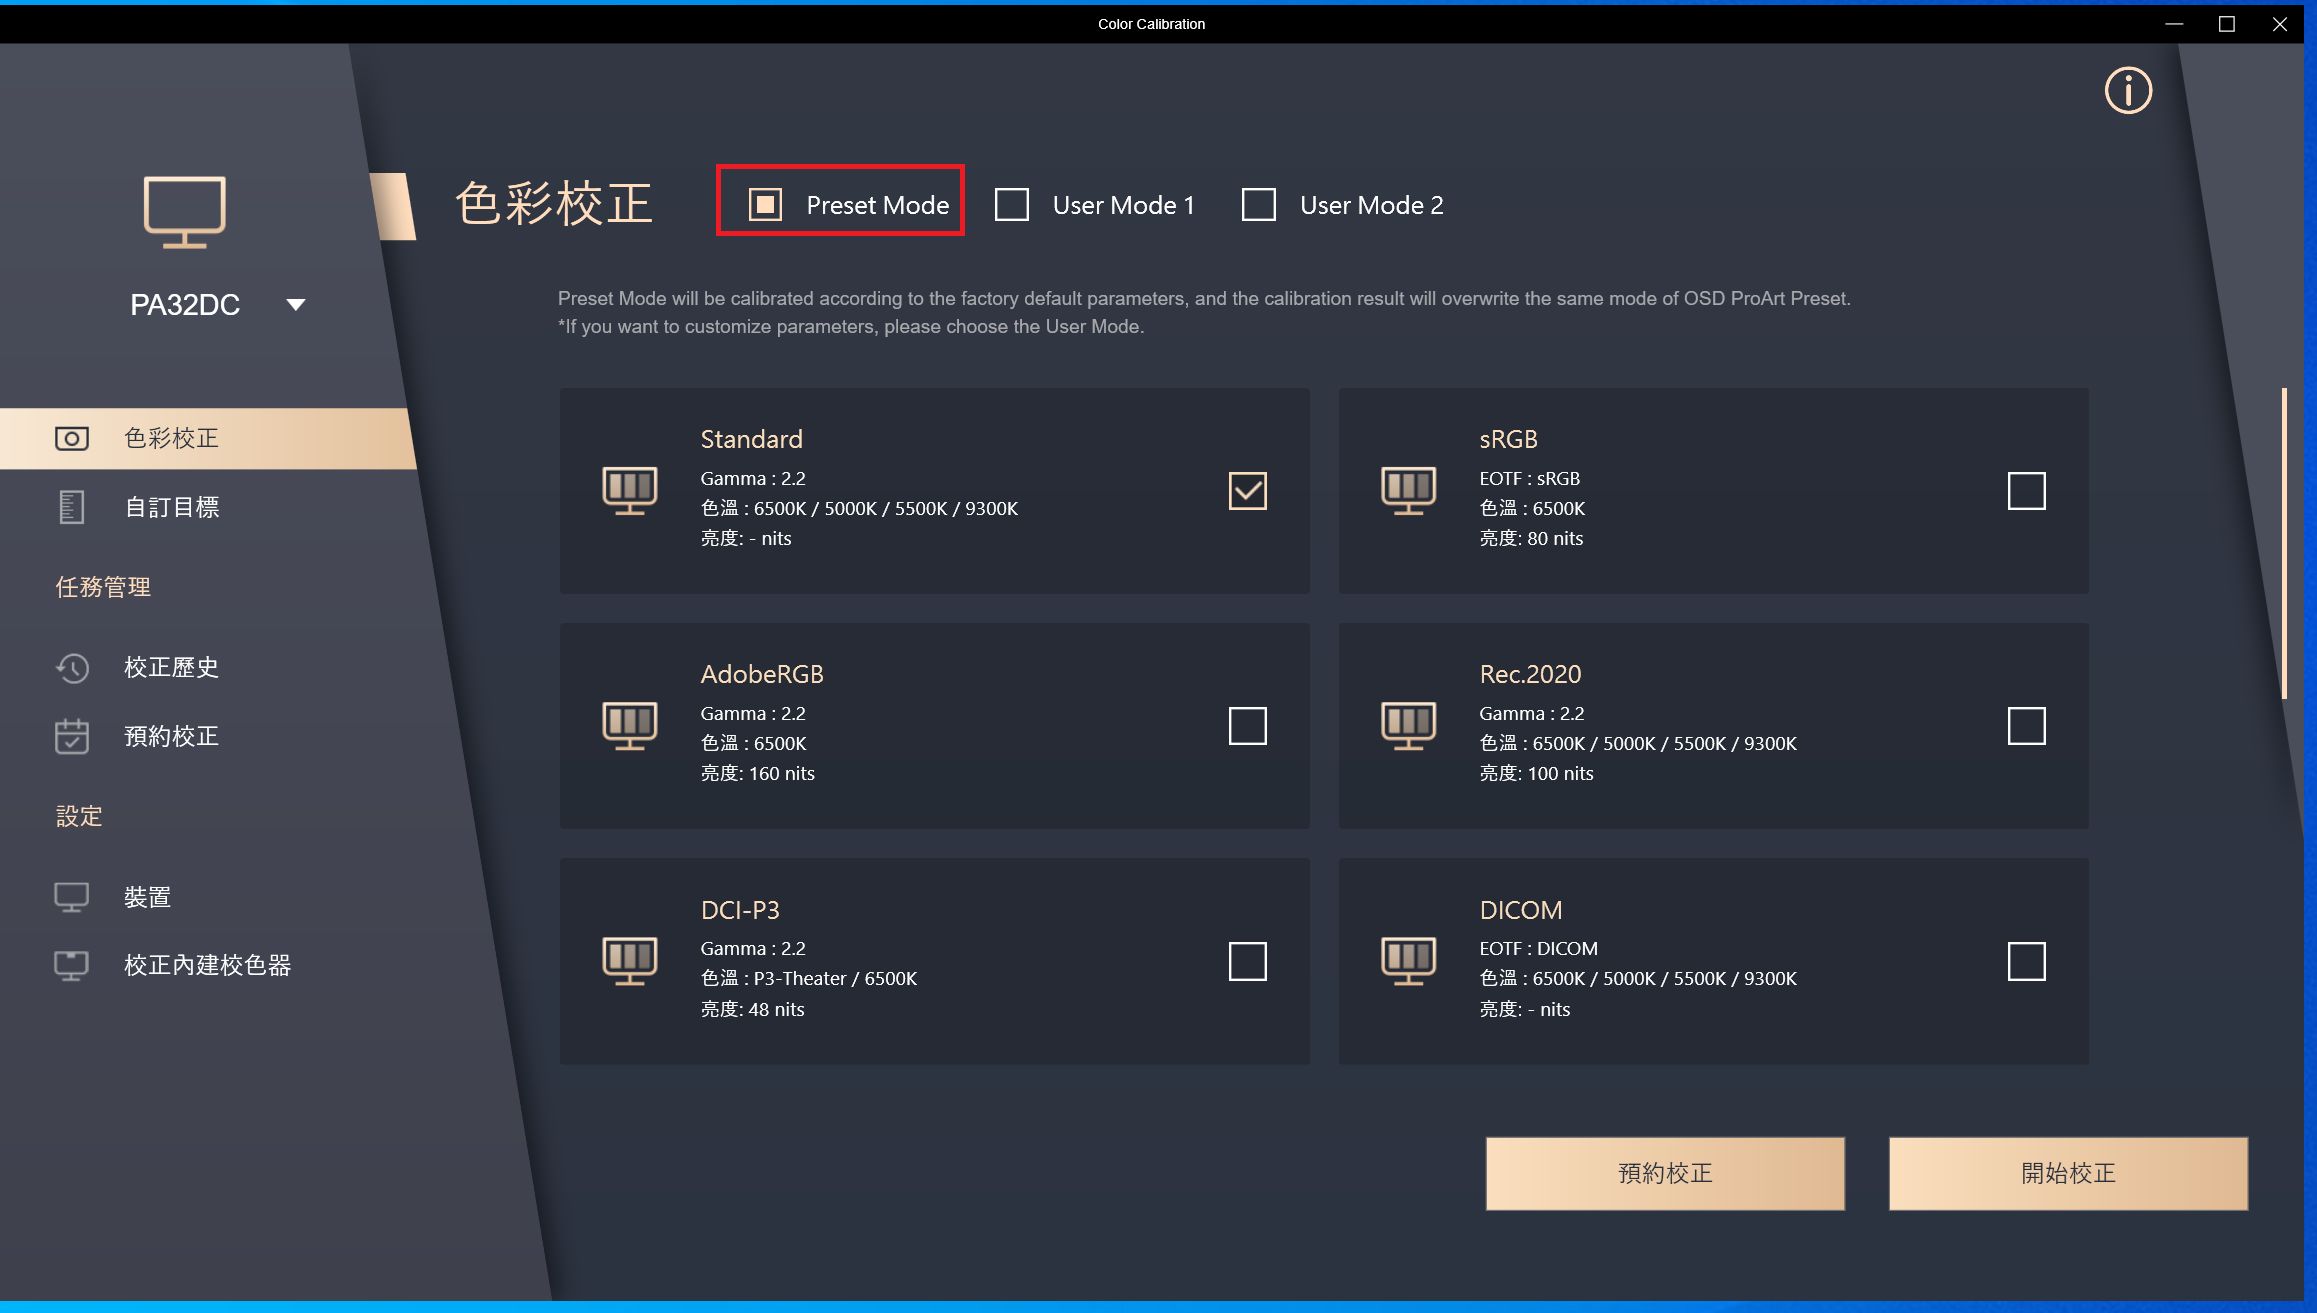Screen dimensions: 2317x1313
Task: Click the sRGB preset monitor icon
Action: pos(1409,491)
